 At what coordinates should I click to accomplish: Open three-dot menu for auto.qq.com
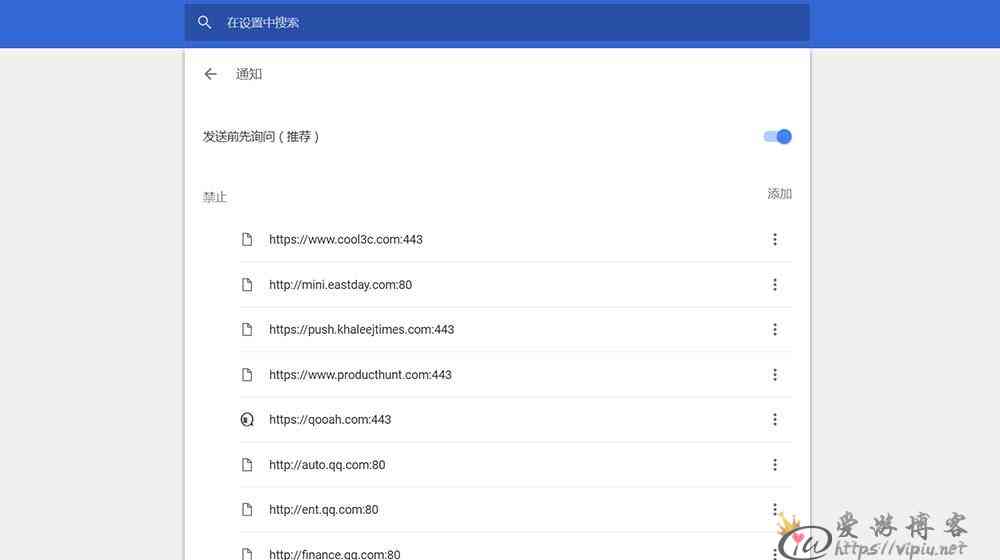pos(775,464)
